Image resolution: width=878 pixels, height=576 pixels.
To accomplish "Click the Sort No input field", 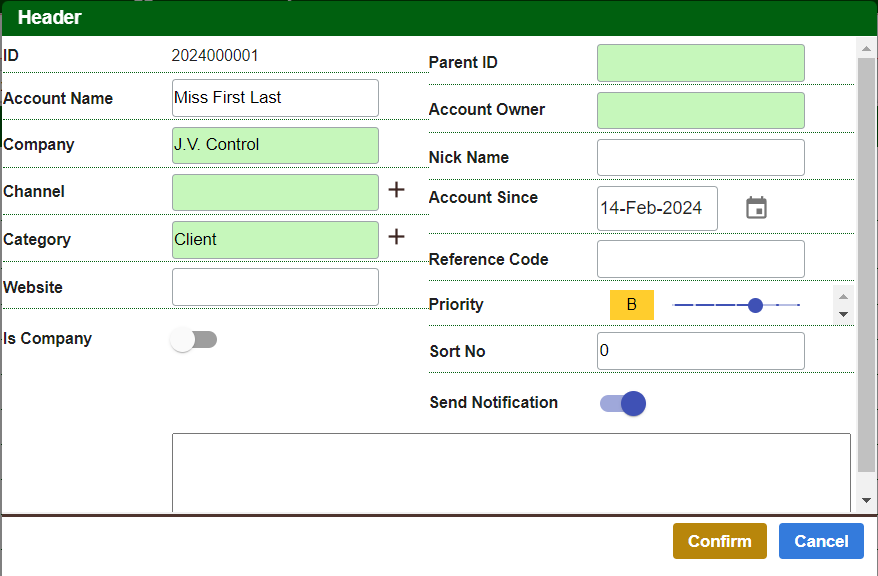I will (700, 351).
